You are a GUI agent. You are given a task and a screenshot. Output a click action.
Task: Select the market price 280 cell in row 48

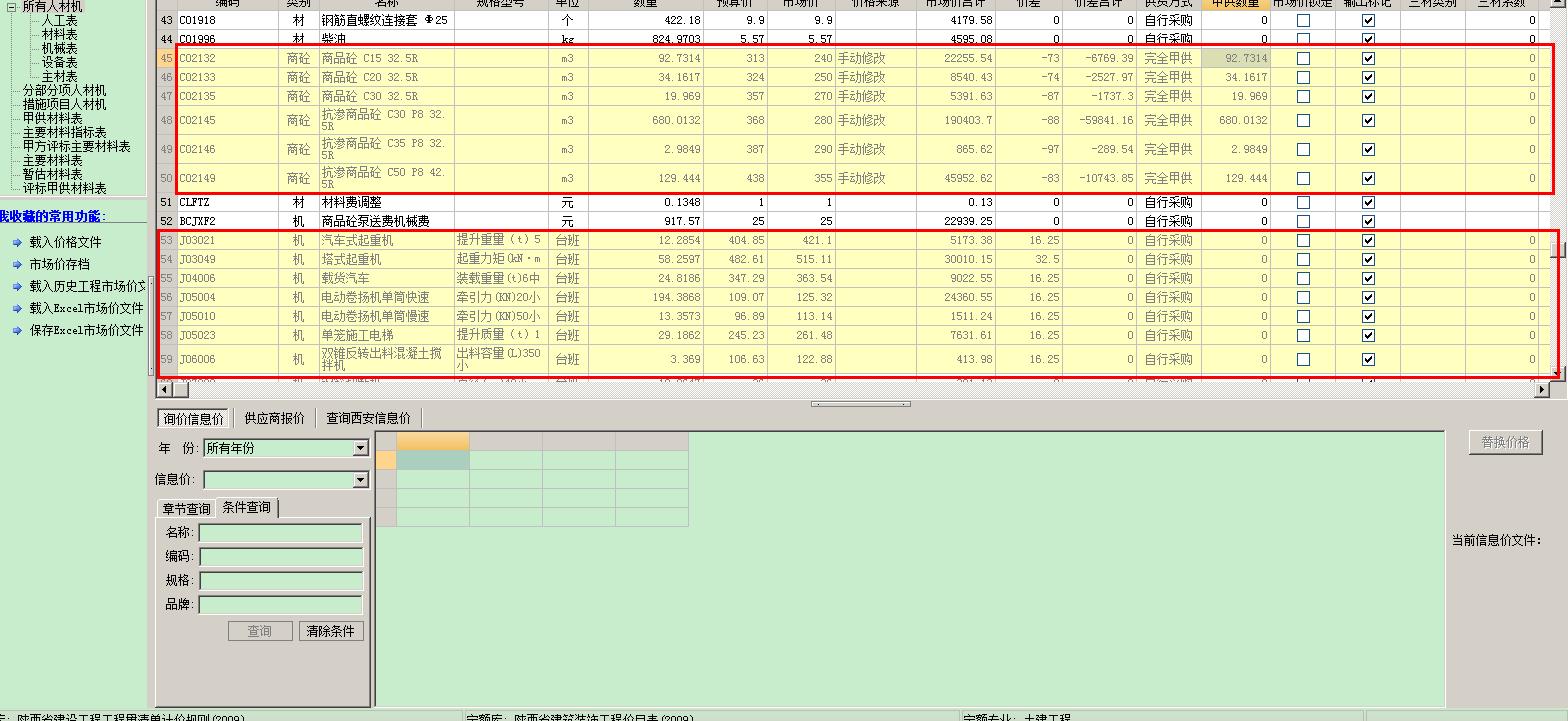[801, 120]
